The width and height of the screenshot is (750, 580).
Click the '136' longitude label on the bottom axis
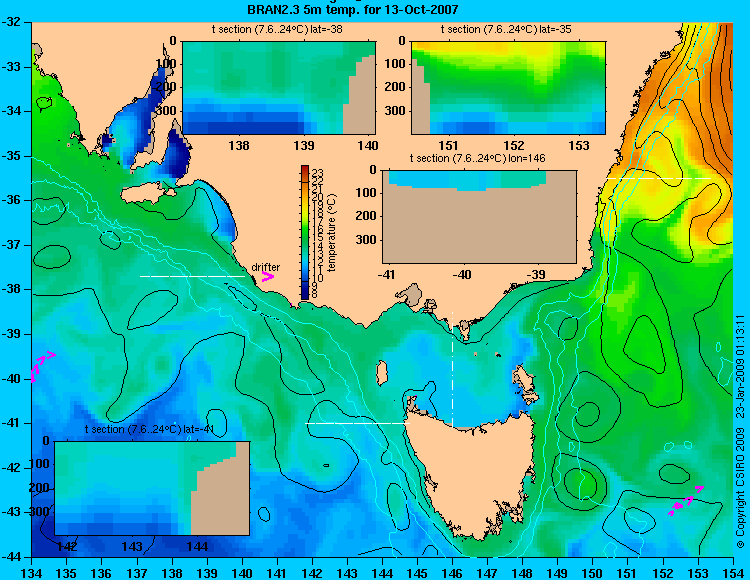(x=101, y=573)
